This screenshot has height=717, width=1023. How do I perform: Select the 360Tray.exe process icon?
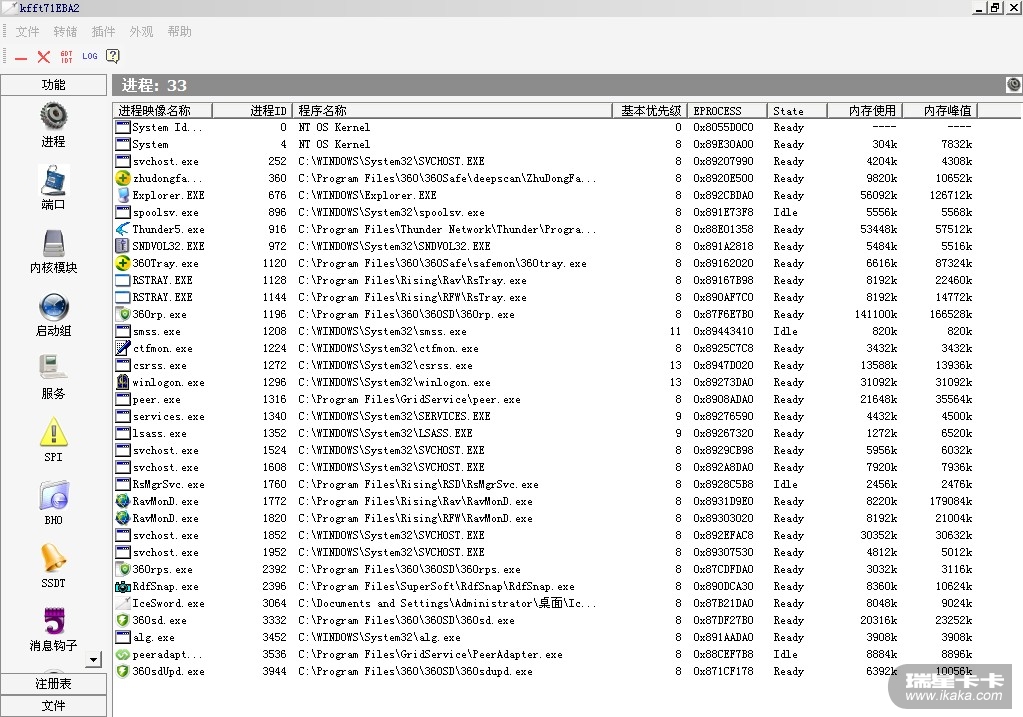(122, 263)
